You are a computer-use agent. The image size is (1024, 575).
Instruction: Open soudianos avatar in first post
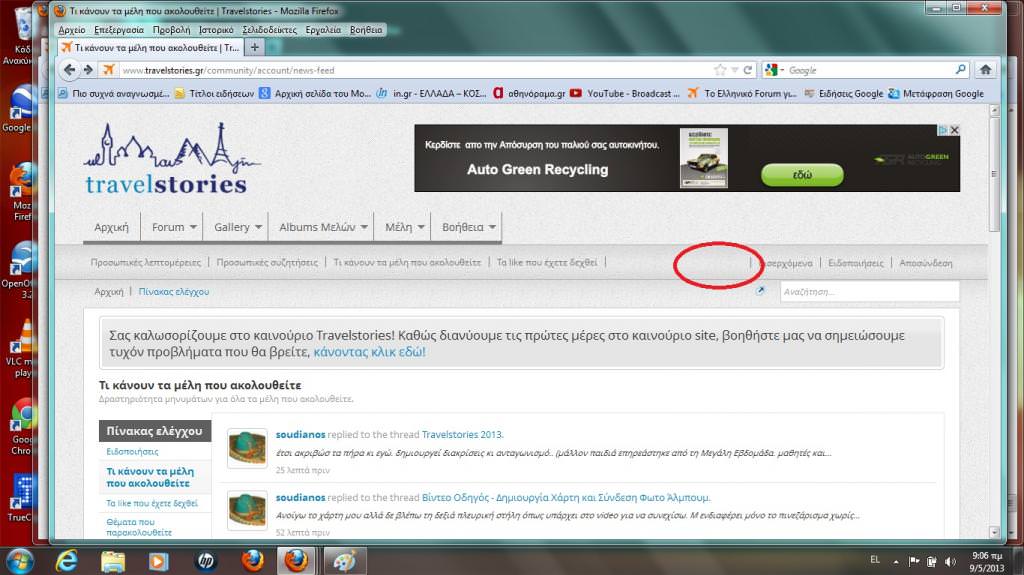[x=247, y=448]
